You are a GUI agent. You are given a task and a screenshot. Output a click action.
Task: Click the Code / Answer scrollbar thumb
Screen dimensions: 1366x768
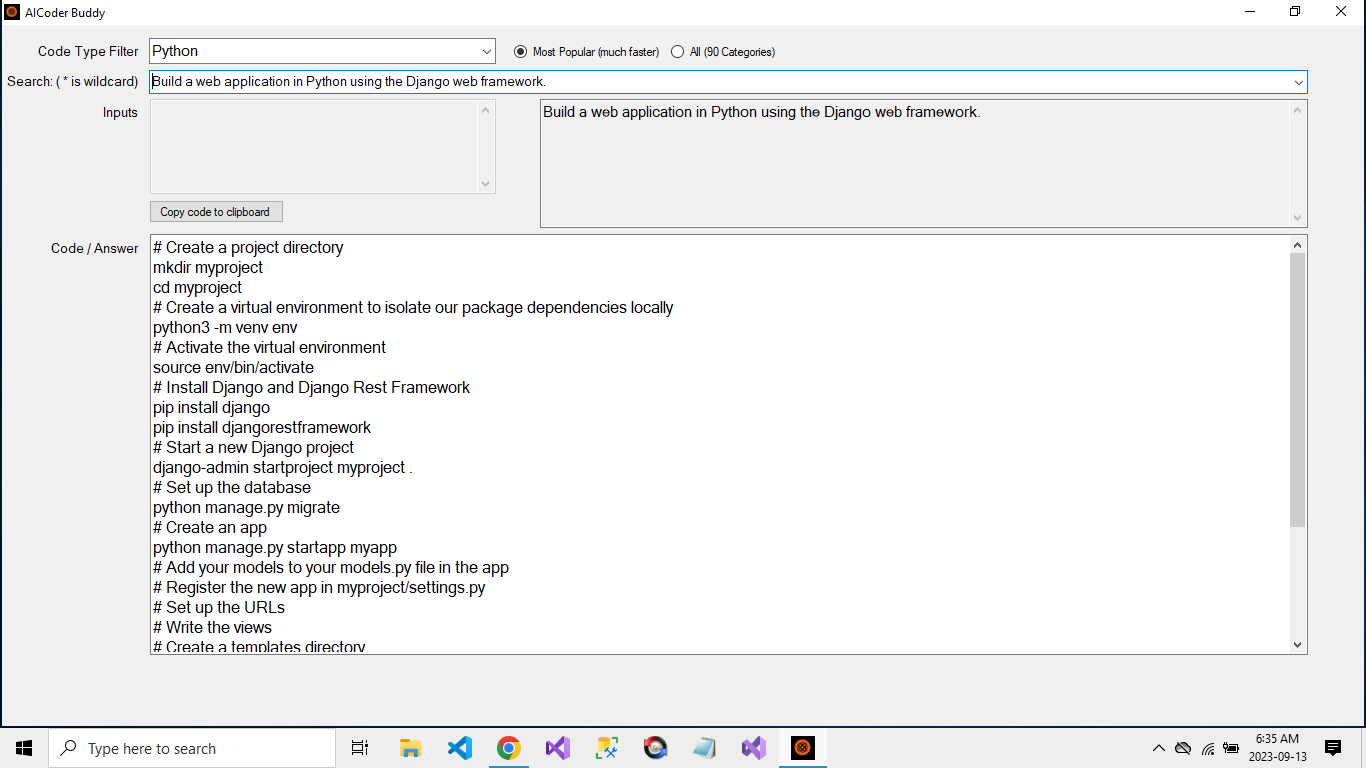pos(1298,390)
